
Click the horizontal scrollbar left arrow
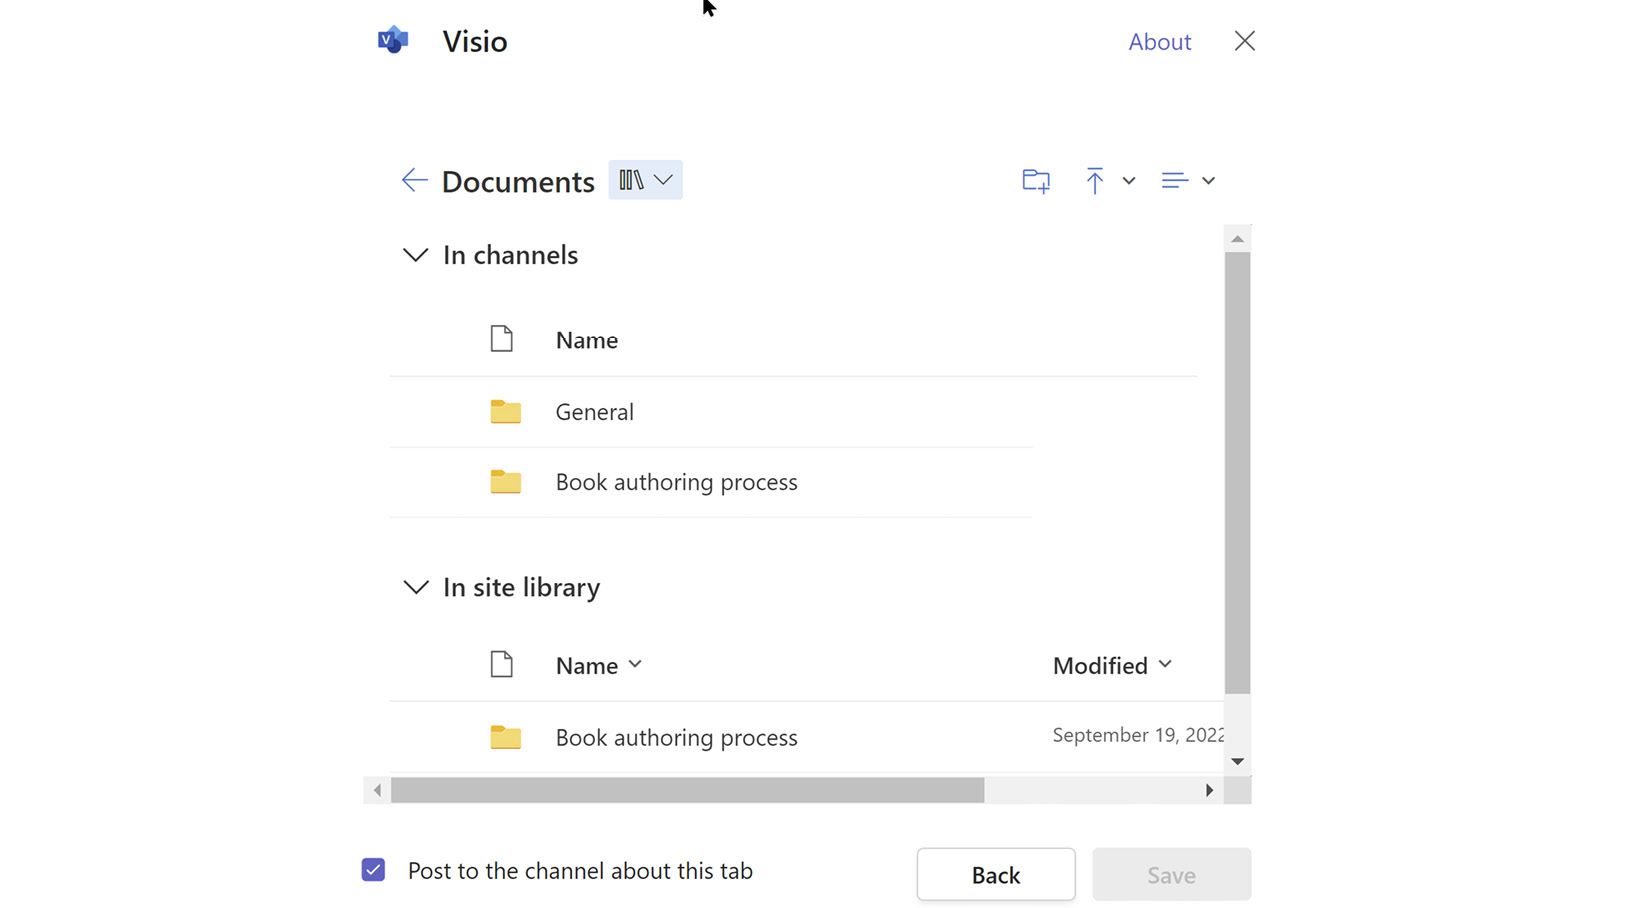pyautogui.click(x=377, y=790)
